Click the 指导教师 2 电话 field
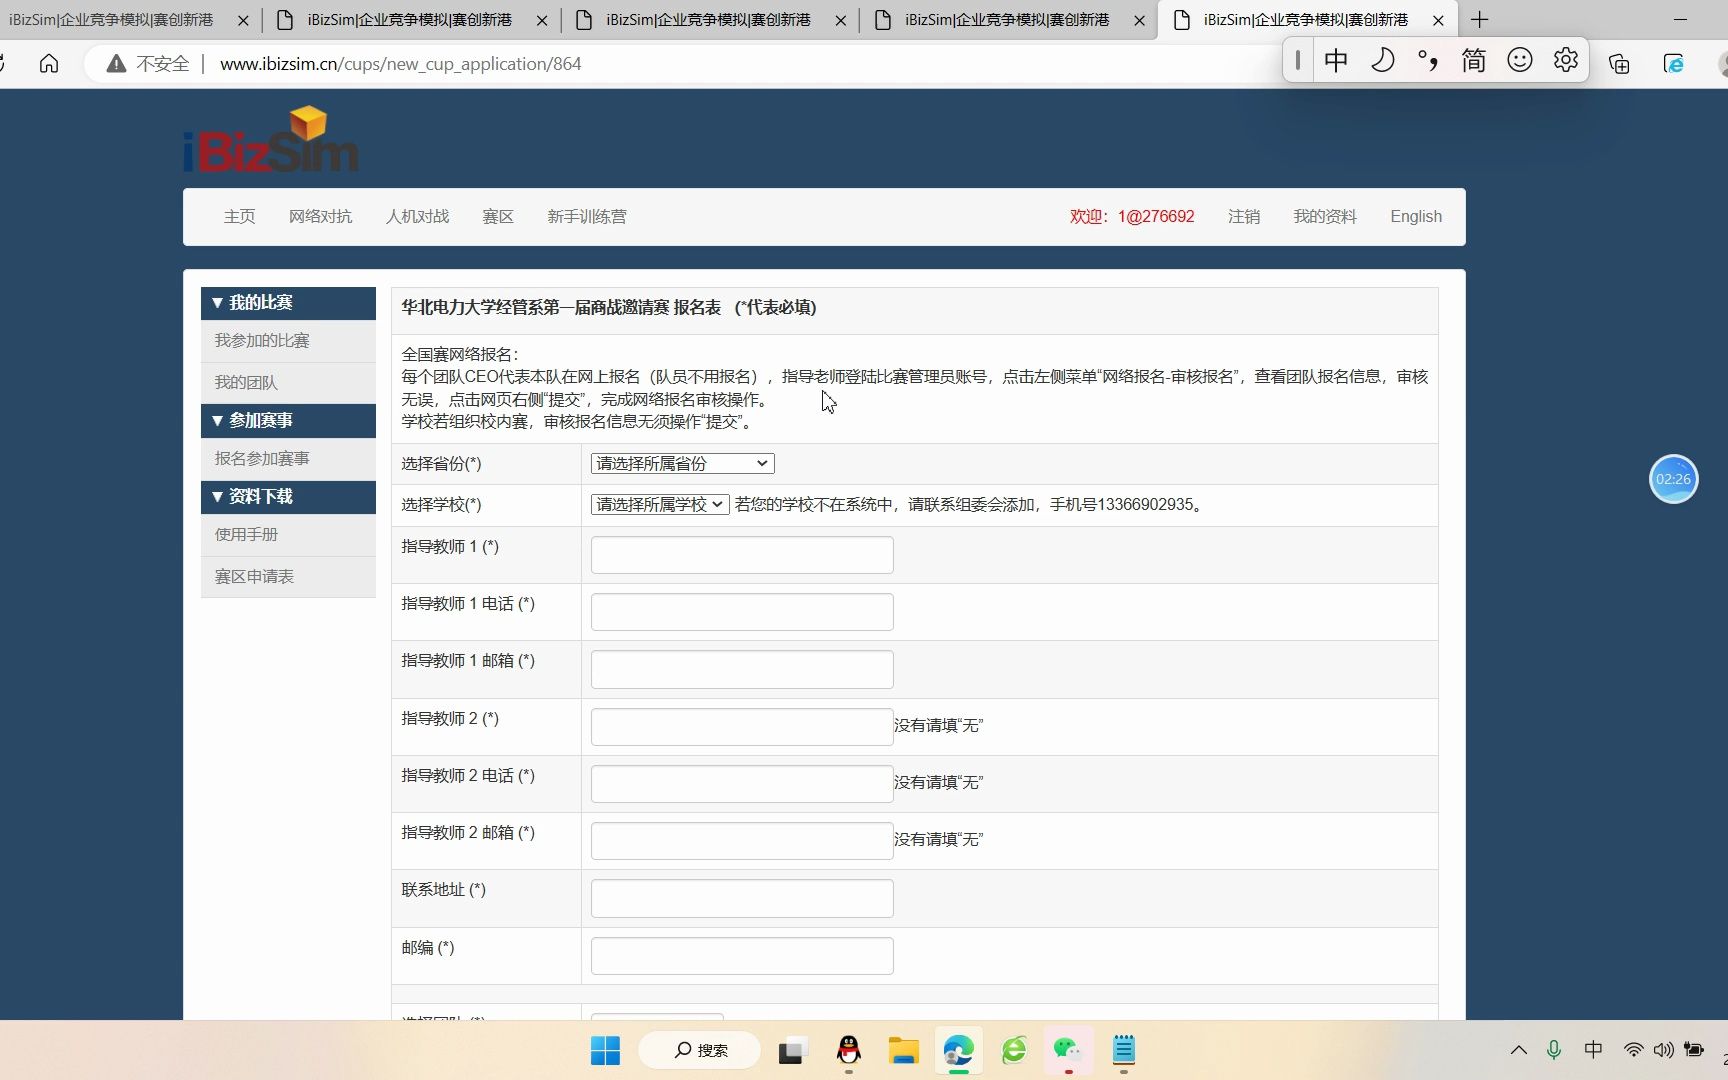This screenshot has height=1080, width=1728. click(x=742, y=784)
